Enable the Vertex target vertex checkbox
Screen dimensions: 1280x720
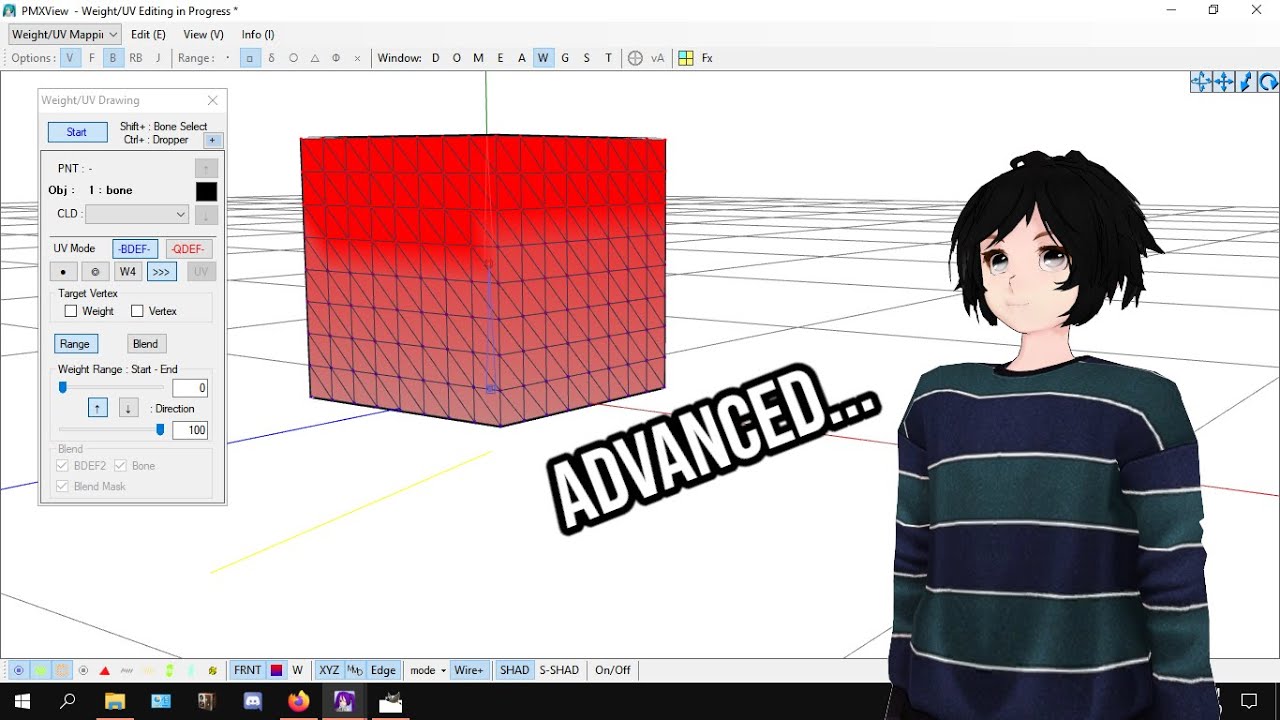(x=137, y=311)
